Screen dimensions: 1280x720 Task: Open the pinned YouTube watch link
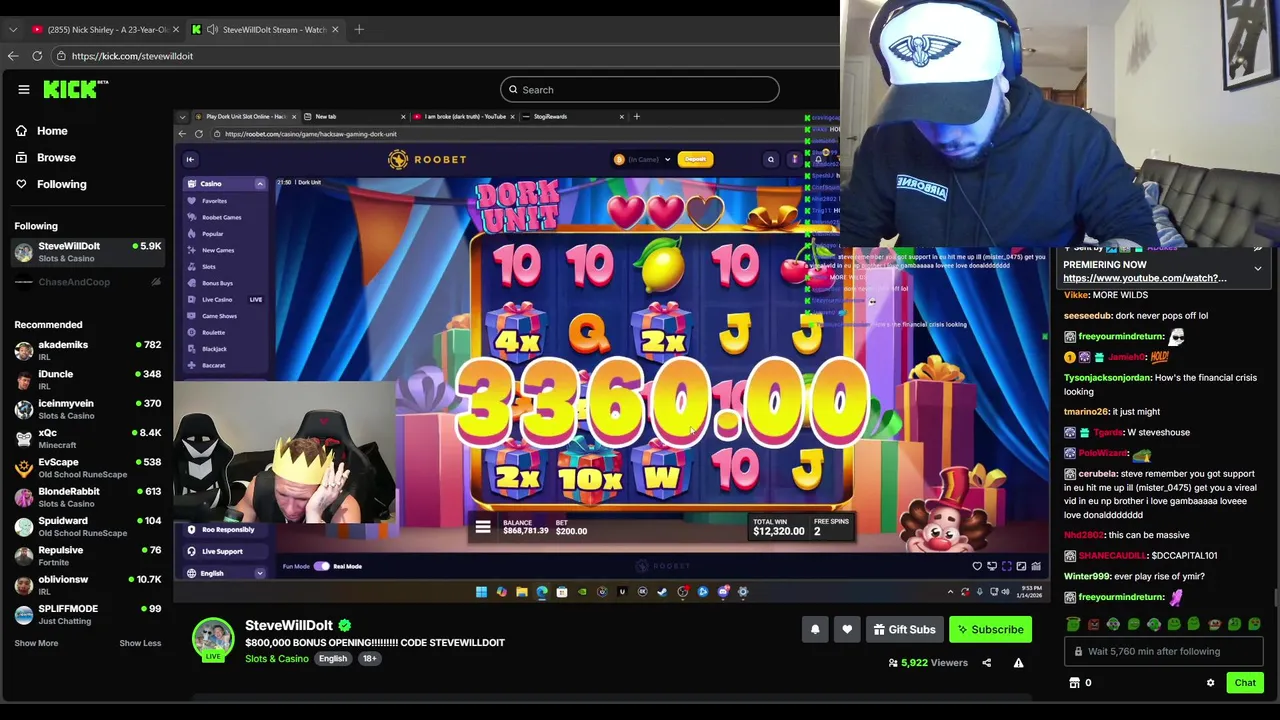(1144, 278)
